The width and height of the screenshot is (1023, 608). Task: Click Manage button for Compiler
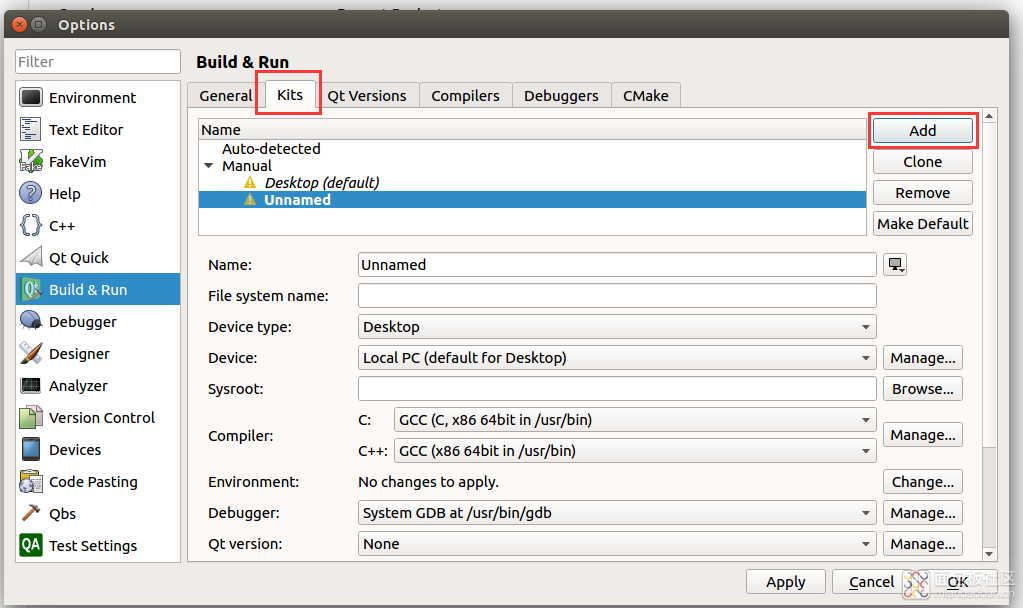coord(923,435)
